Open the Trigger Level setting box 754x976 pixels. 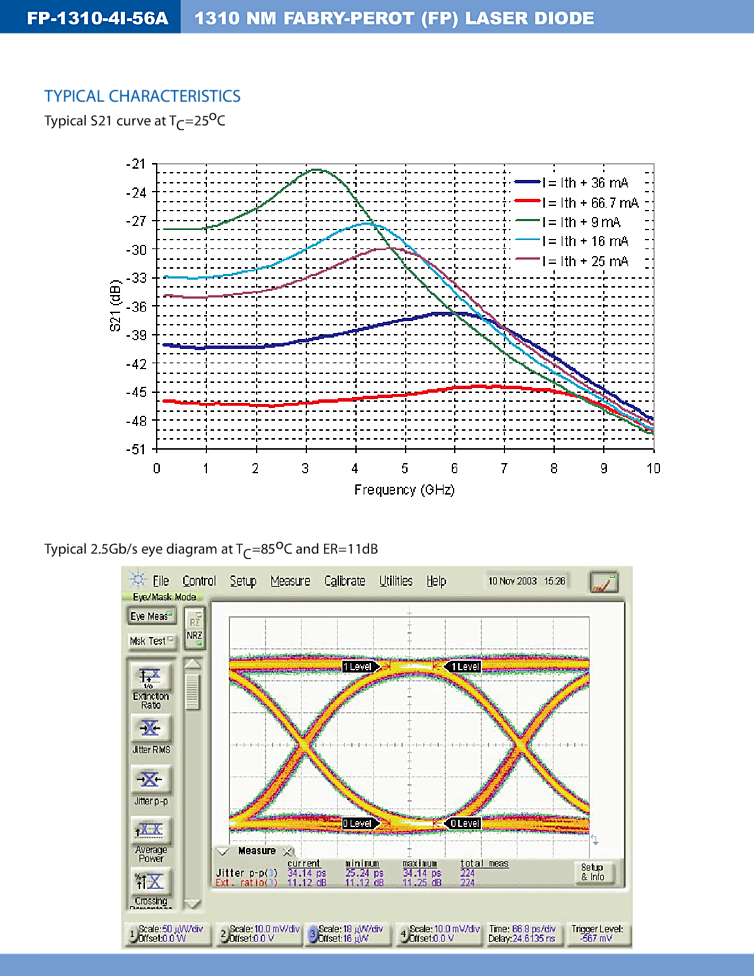pos(598,935)
